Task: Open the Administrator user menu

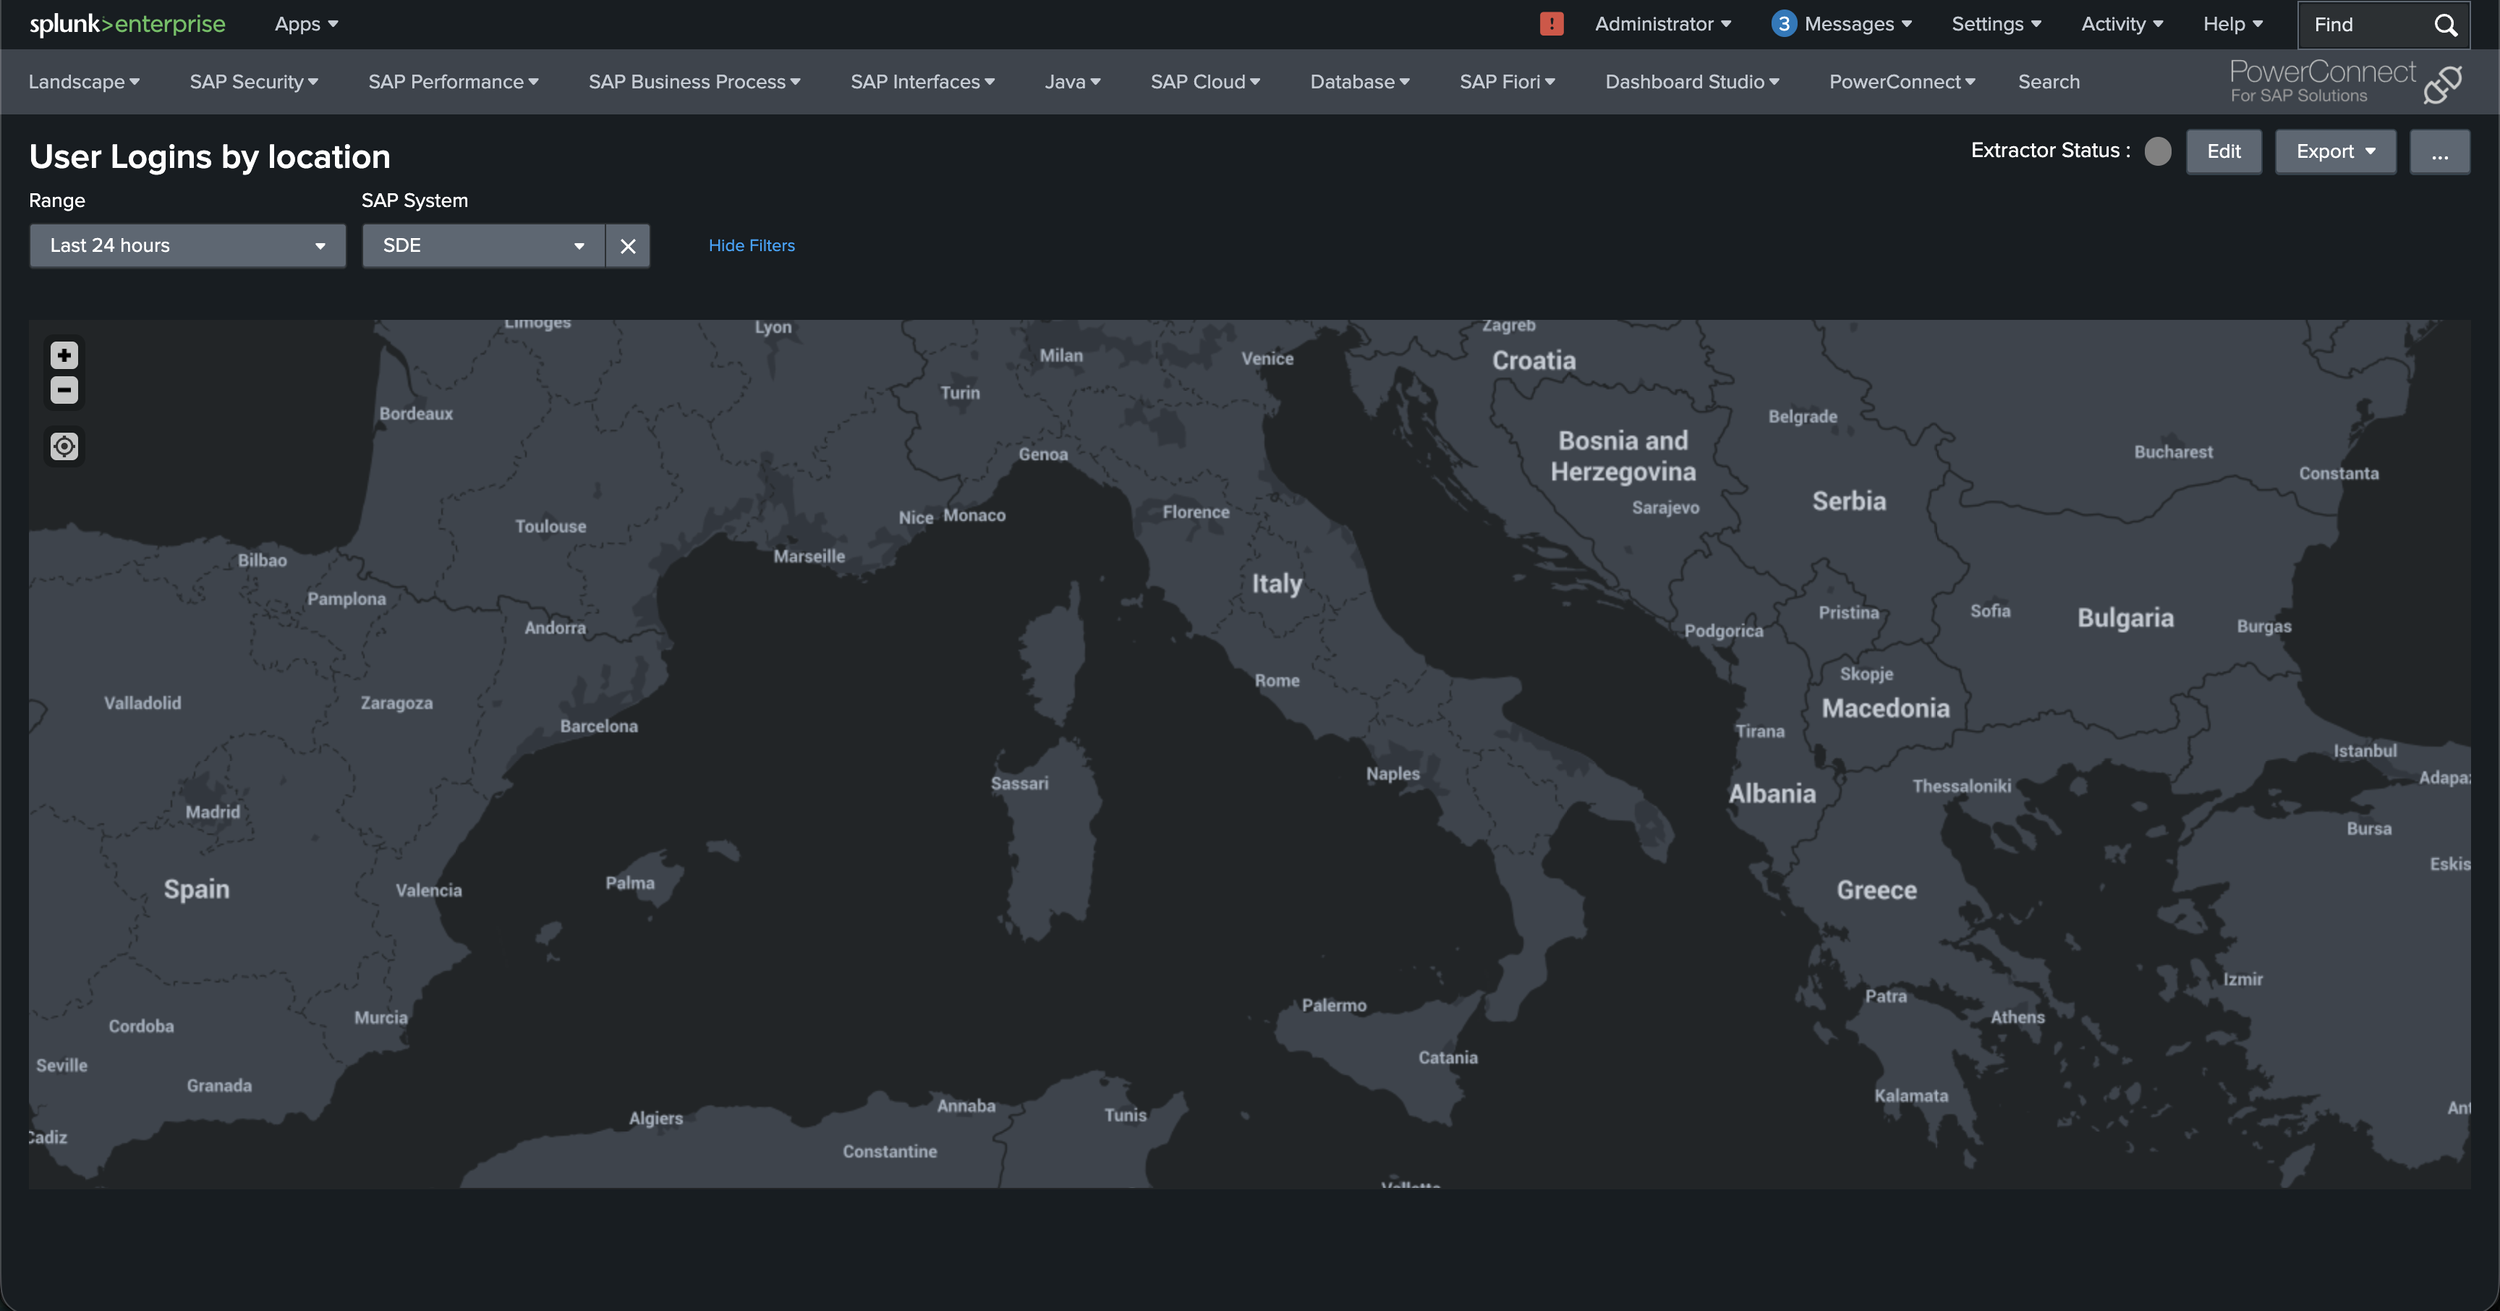Action: (x=1662, y=24)
